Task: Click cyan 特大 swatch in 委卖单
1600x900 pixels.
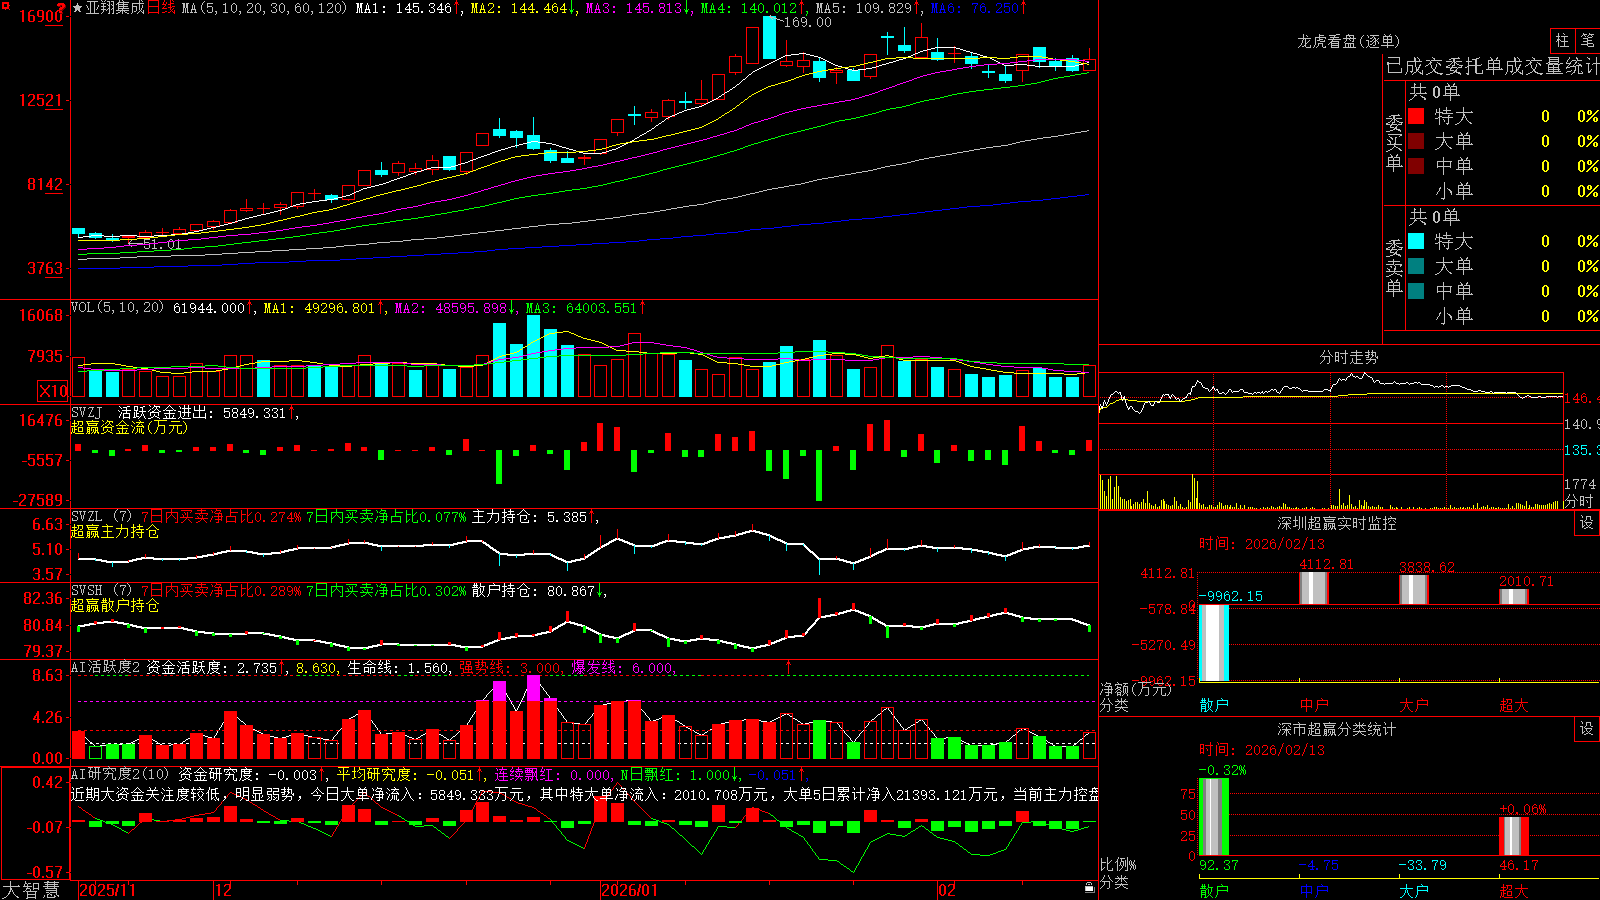Action: pyautogui.click(x=1416, y=241)
